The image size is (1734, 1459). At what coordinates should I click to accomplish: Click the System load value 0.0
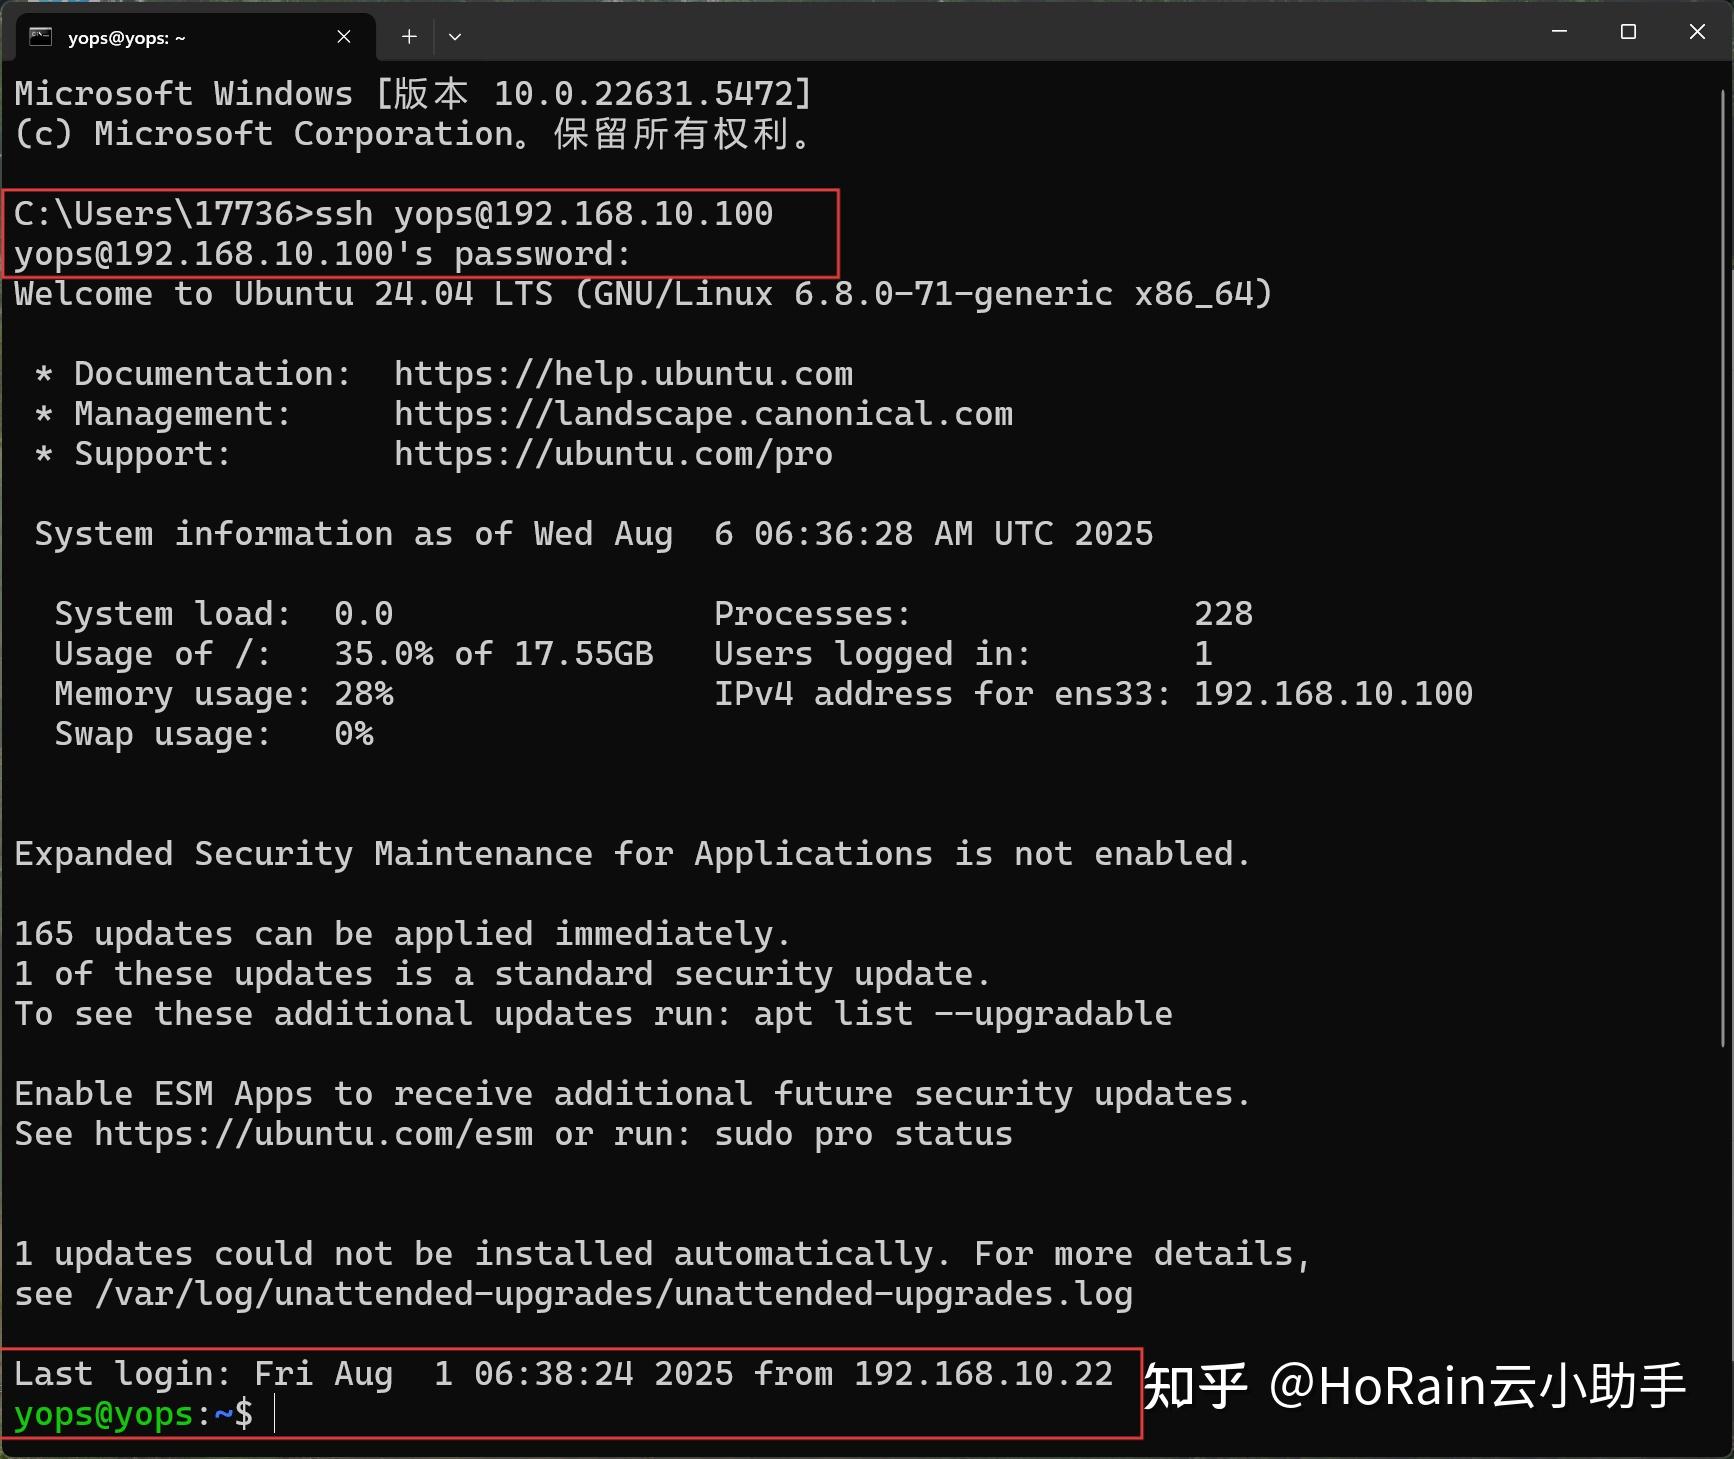click(364, 614)
